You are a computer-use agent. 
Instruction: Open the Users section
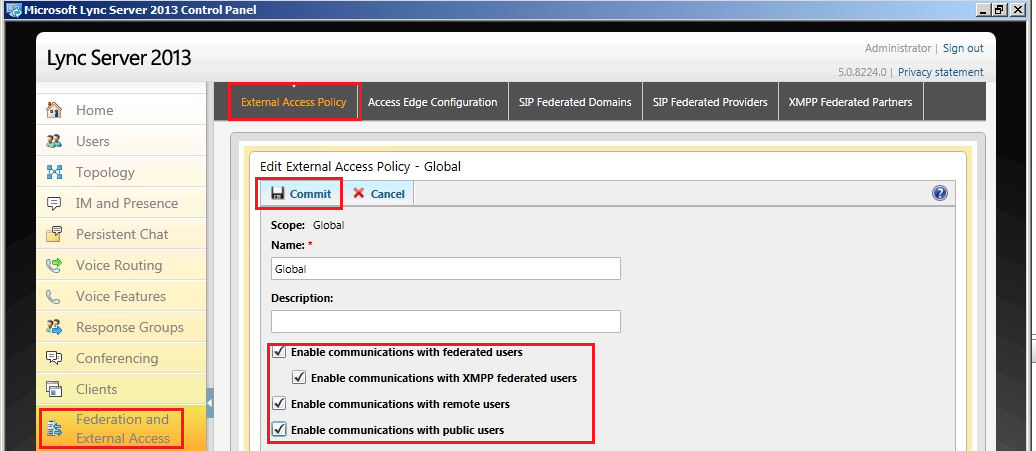(x=122, y=141)
